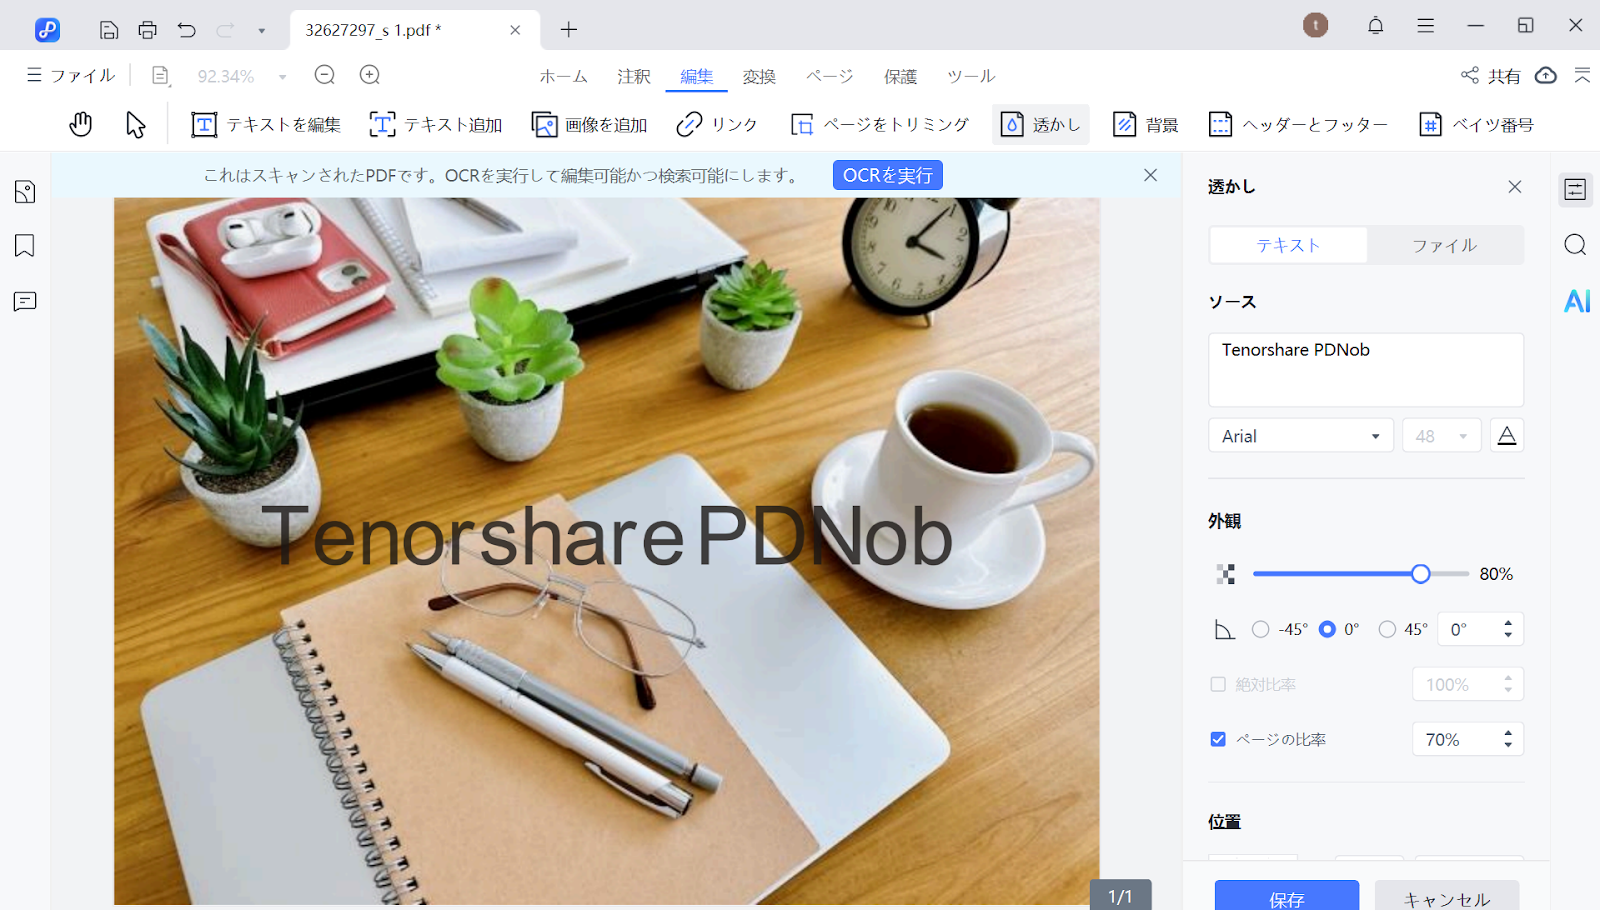Click 画像を追加 tool
This screenshot has height=910, width=1600.
coord(589,124)
